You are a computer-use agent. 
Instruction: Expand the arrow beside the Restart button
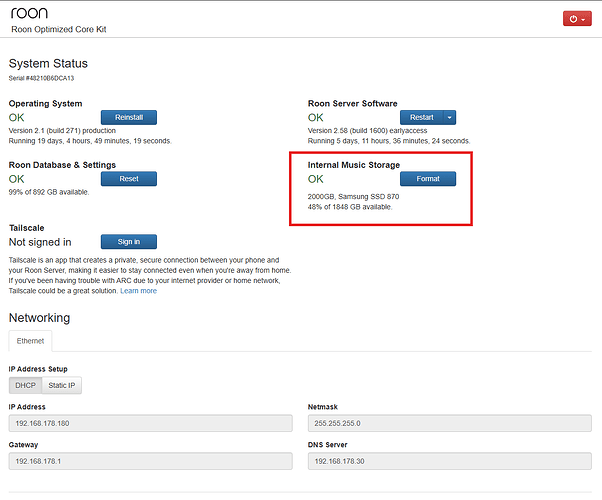click(449, 117)
